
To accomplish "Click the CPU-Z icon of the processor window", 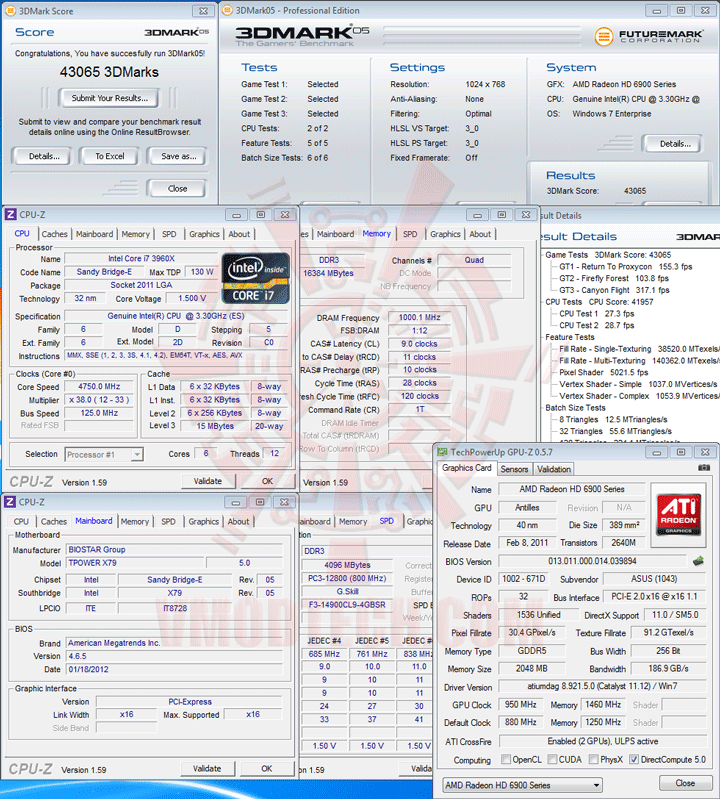I will point(10,215).
